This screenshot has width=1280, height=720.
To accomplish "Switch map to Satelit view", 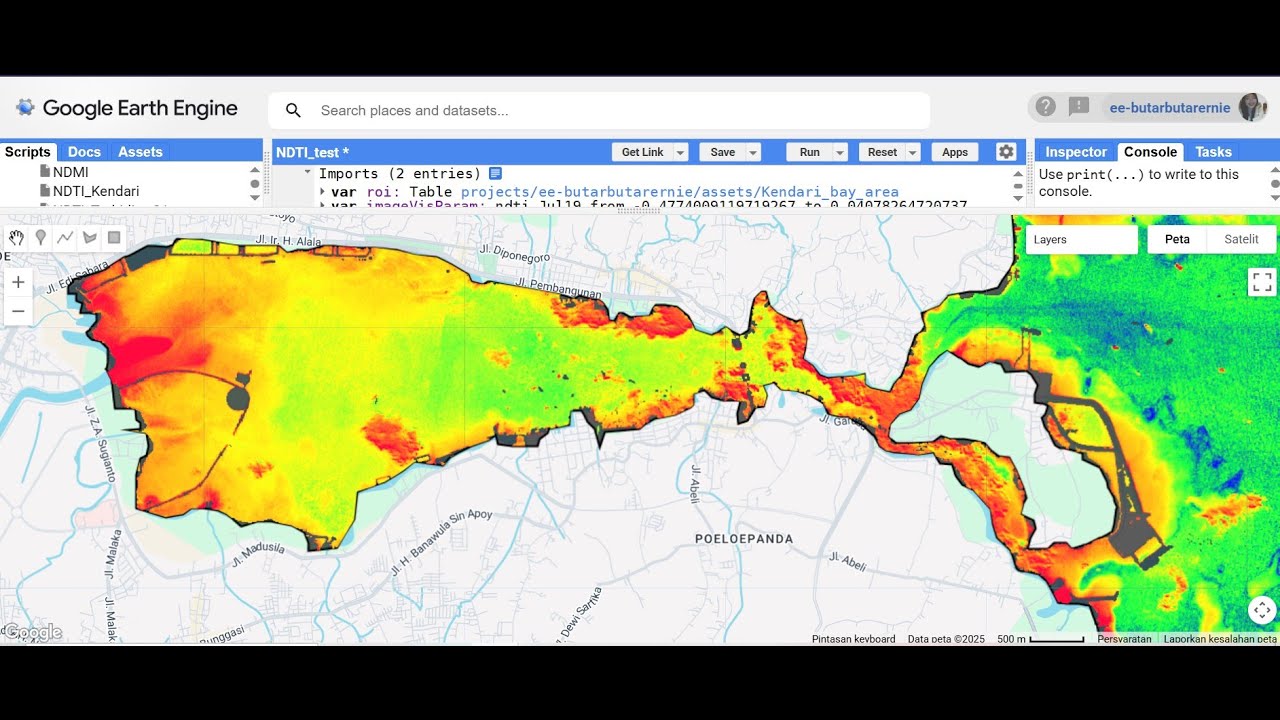I will point(1241,240).
